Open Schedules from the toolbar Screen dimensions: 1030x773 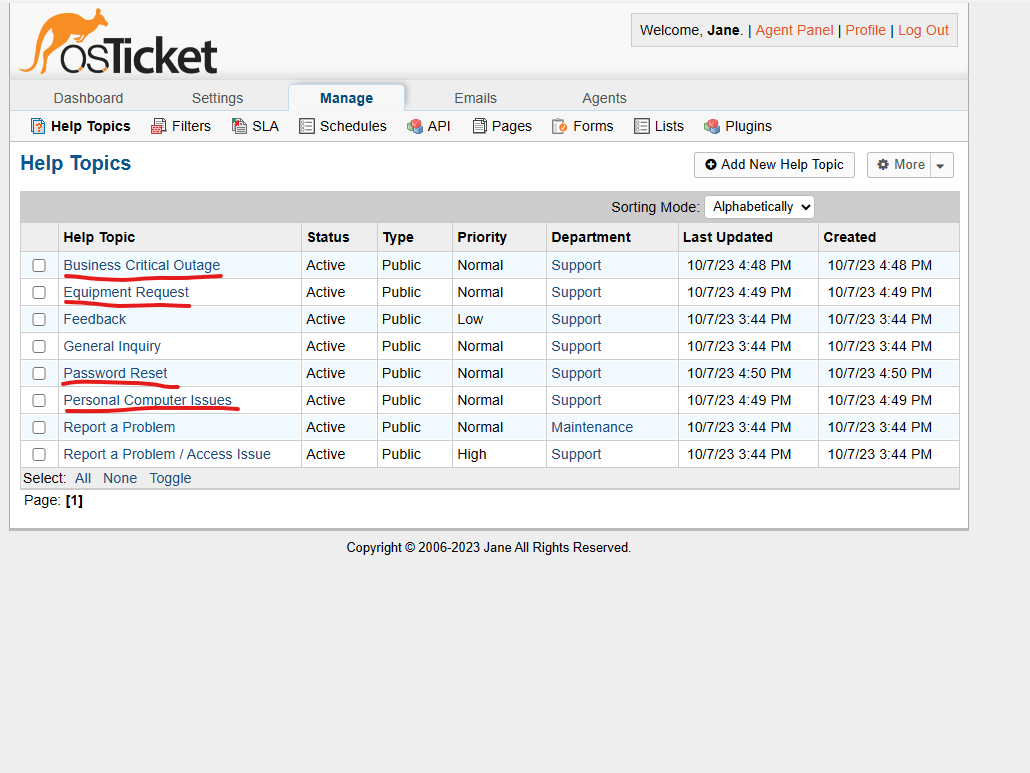(307, 126)
